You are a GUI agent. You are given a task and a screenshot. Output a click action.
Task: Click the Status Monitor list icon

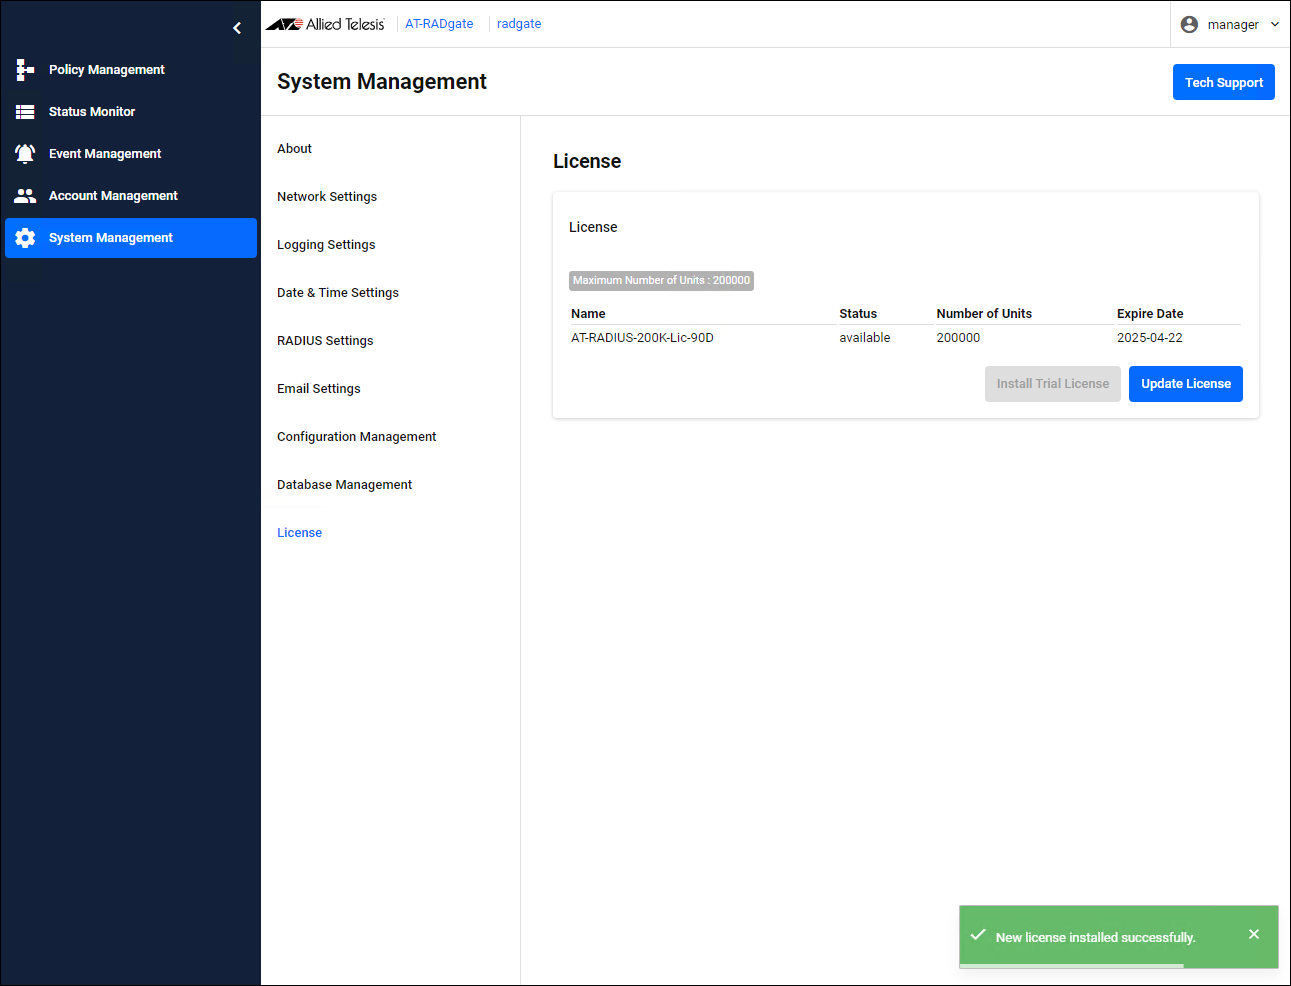tap(25, 112)
